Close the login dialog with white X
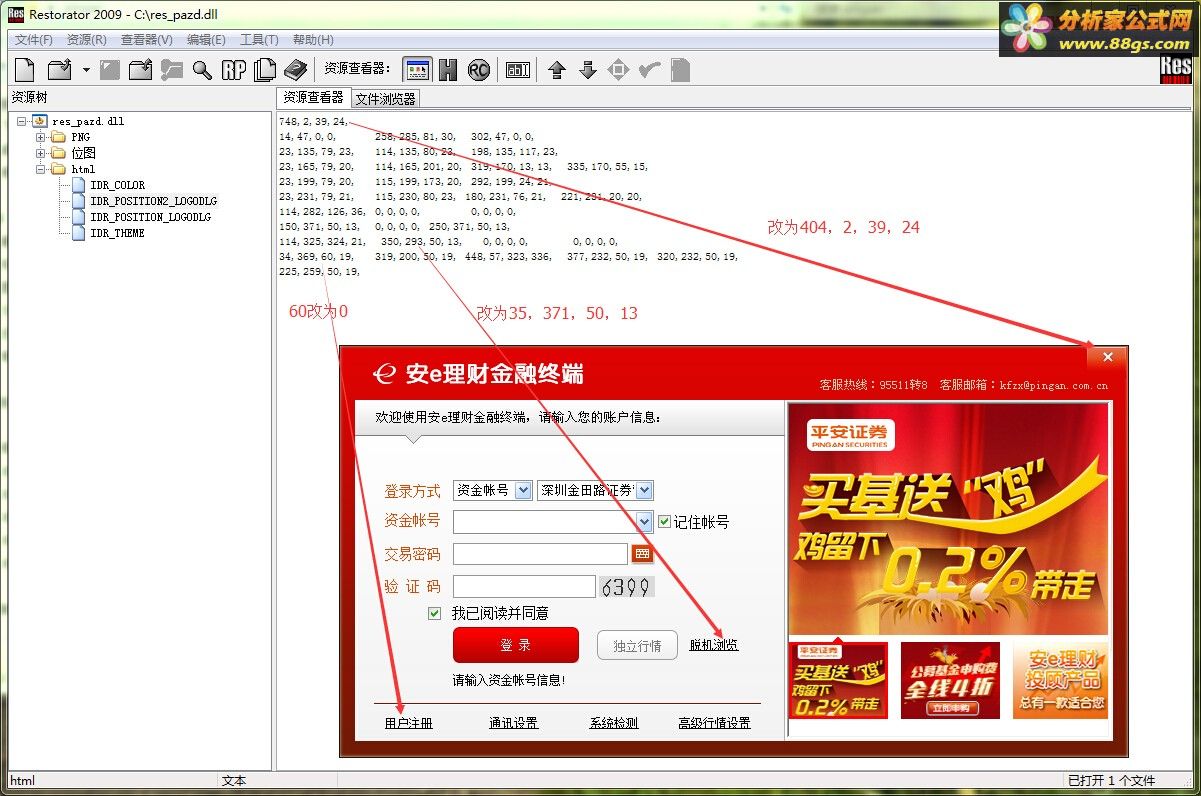 1107,357
